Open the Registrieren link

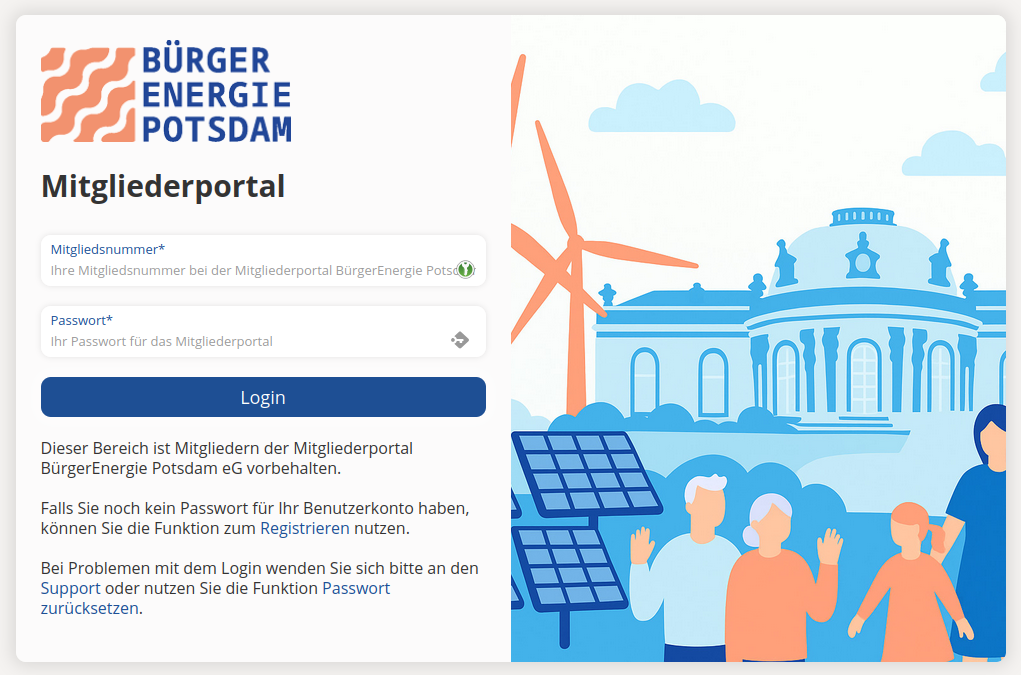pyautogui.click(x=305, y=528)
